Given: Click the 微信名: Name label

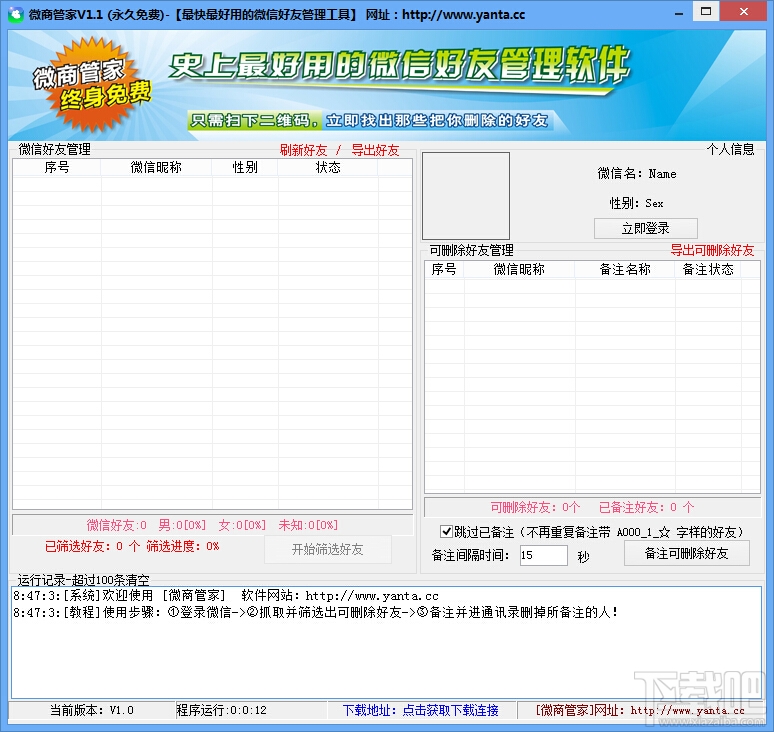Looking at the screenshot, I should point(637,174).
